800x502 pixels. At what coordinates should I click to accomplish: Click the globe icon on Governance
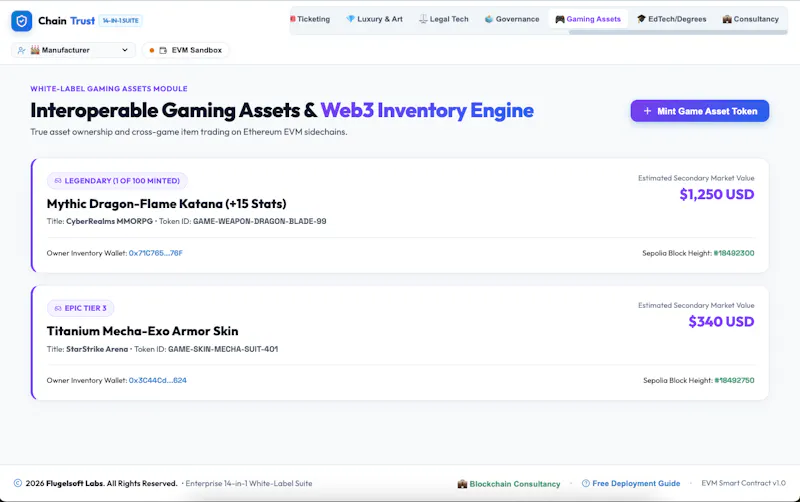pyautogui.click(x=489, y=19)
